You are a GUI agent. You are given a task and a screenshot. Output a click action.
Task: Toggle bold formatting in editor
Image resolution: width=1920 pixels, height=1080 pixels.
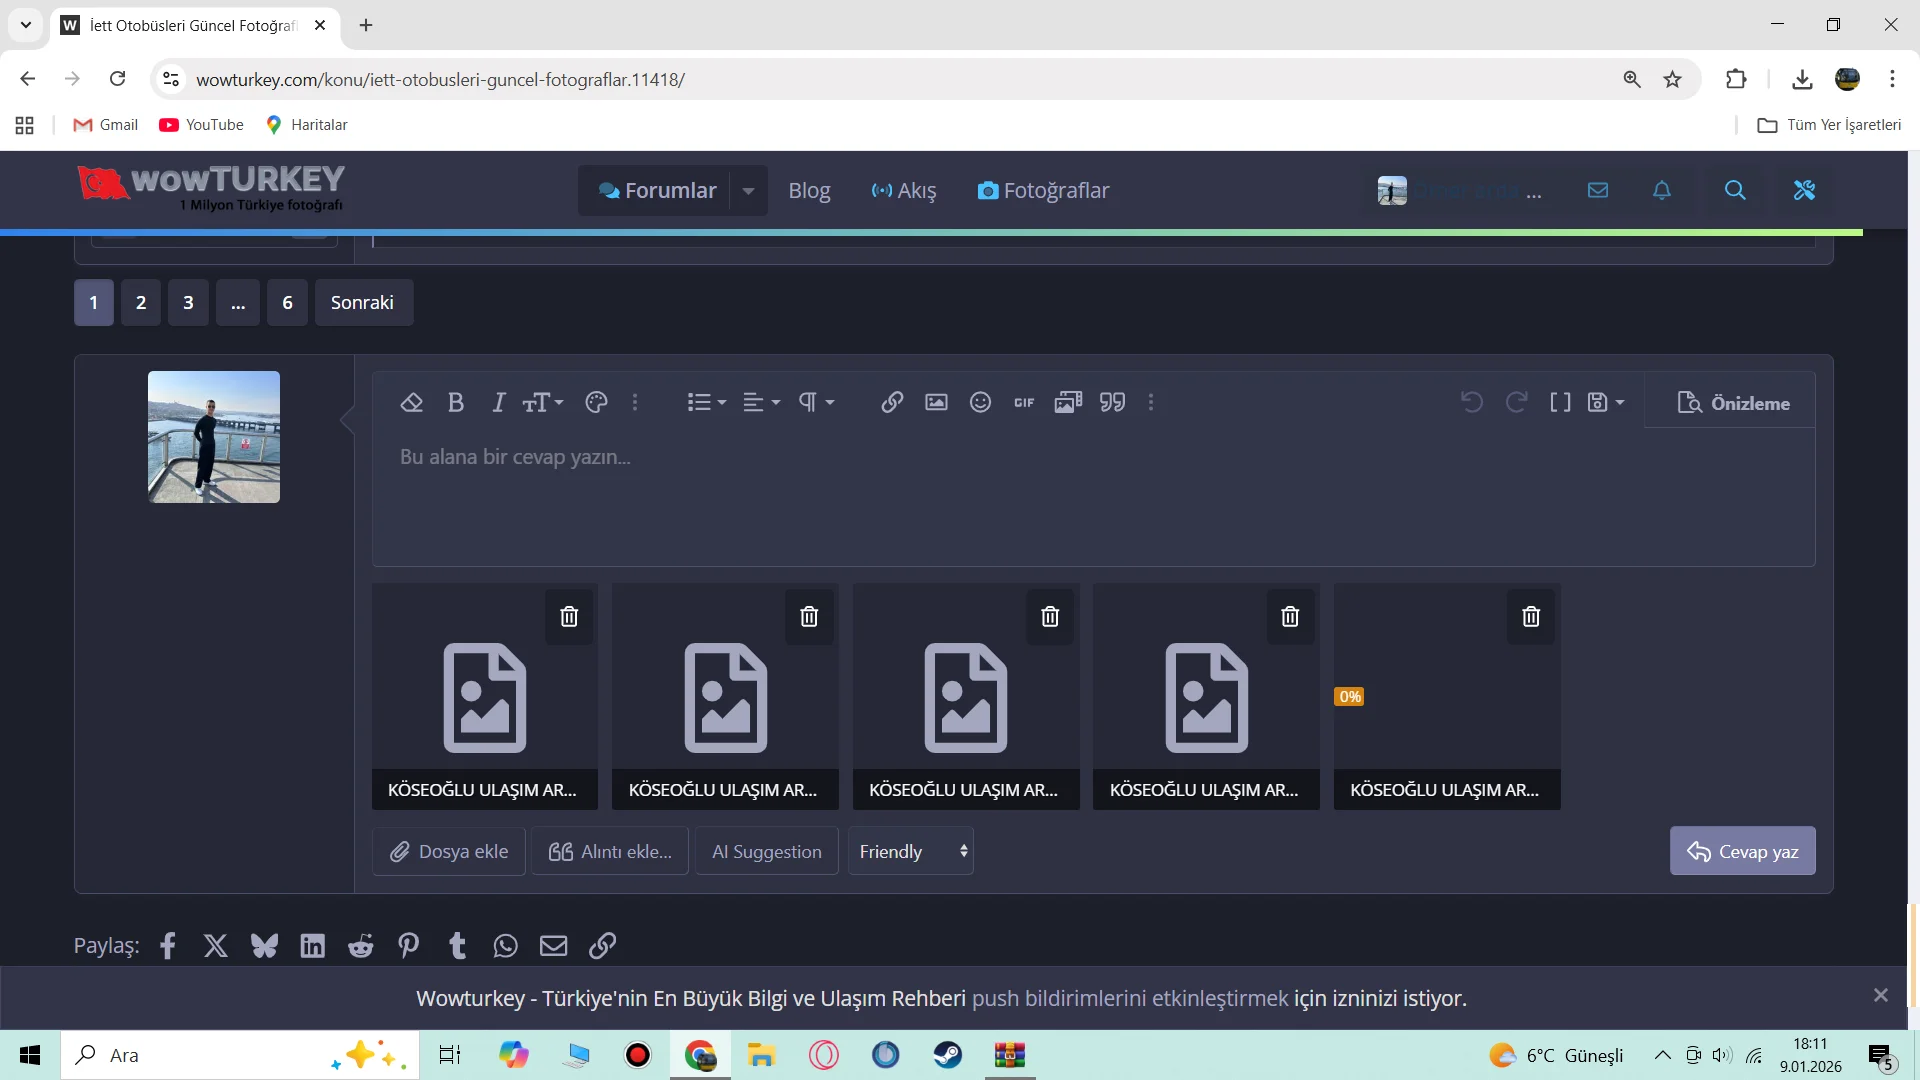point(456,402)
